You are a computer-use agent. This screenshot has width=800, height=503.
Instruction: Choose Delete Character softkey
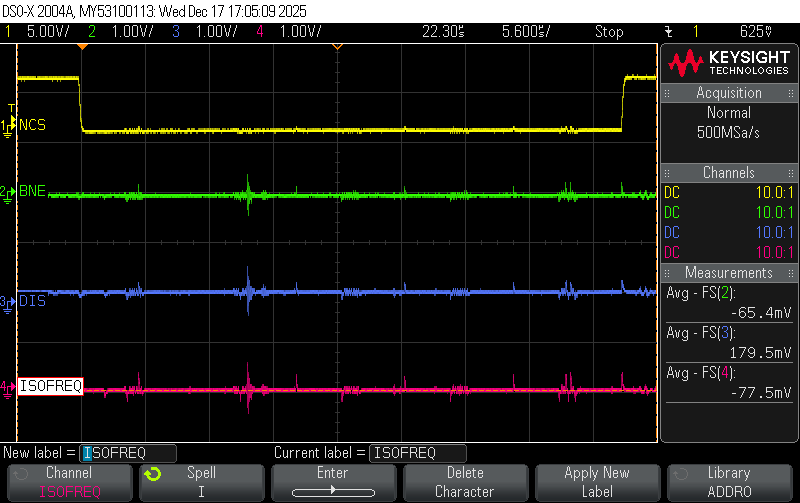point(465,483)
